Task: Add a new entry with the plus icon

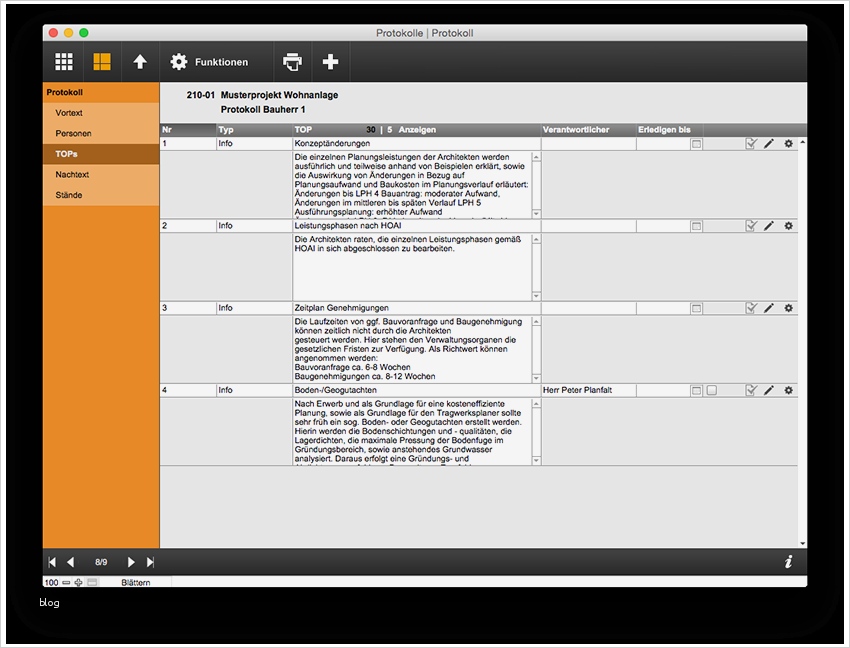Action: coord(330,61)
